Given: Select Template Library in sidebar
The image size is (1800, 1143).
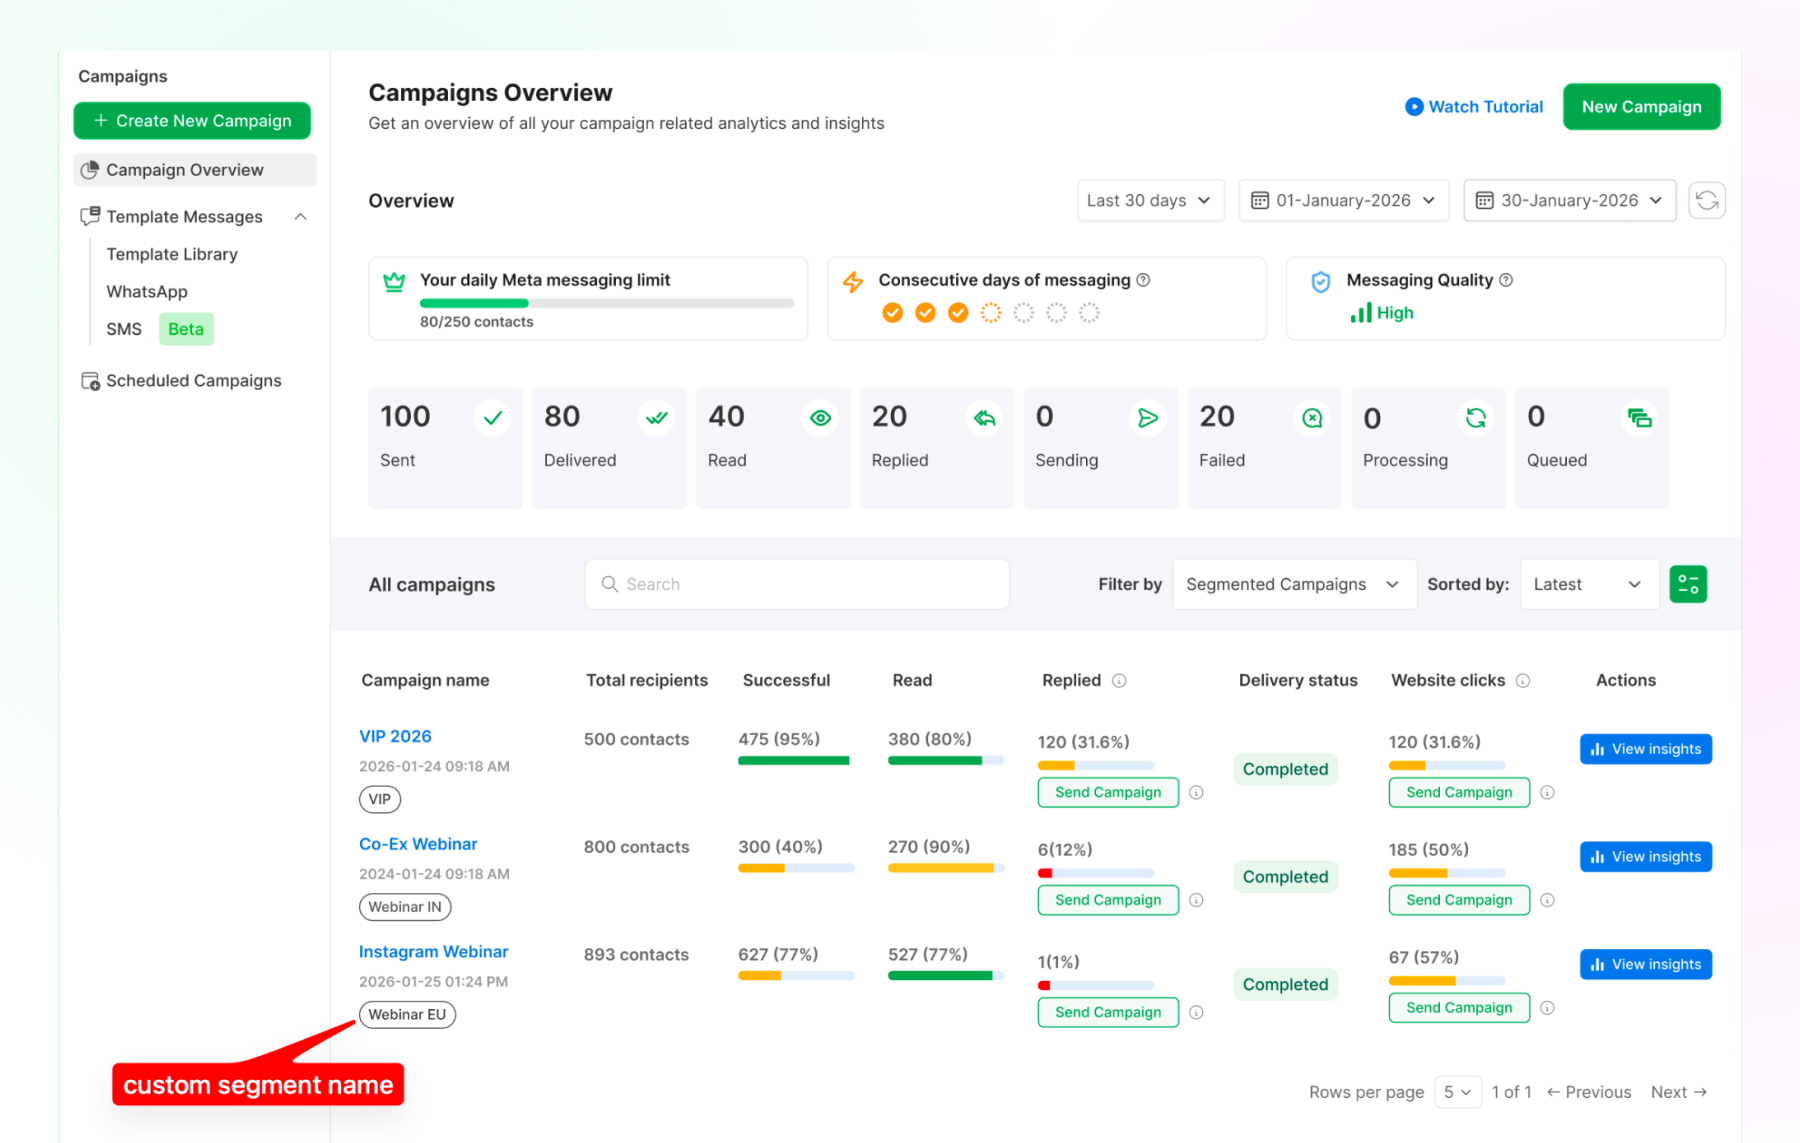Looking at the screenshot, I should (x=172, y=255).
